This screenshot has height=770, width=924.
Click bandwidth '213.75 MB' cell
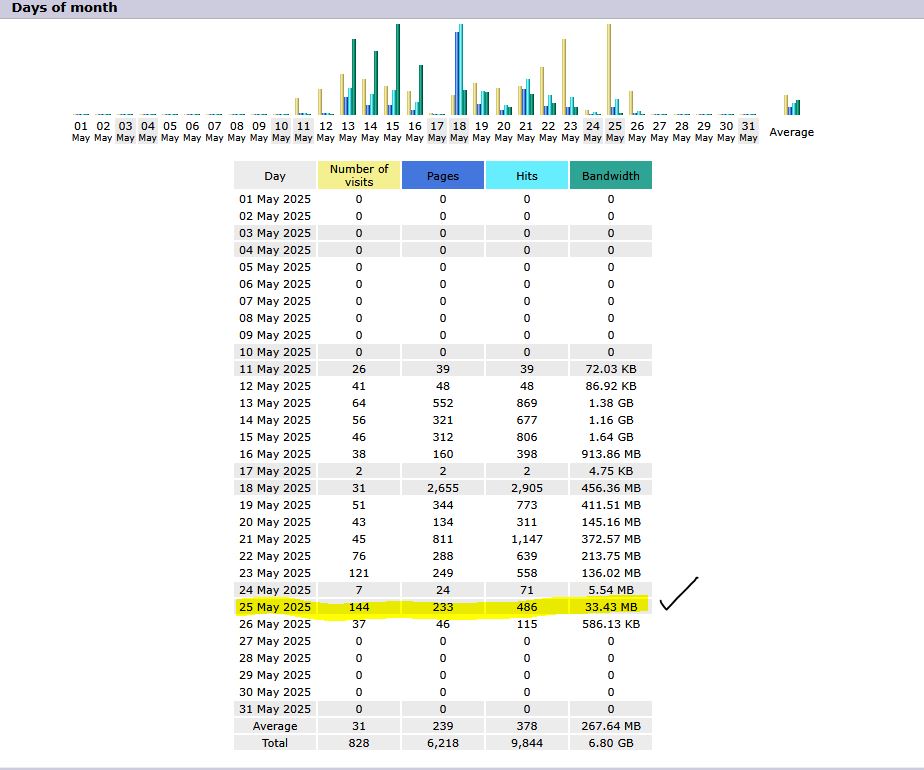610,556
